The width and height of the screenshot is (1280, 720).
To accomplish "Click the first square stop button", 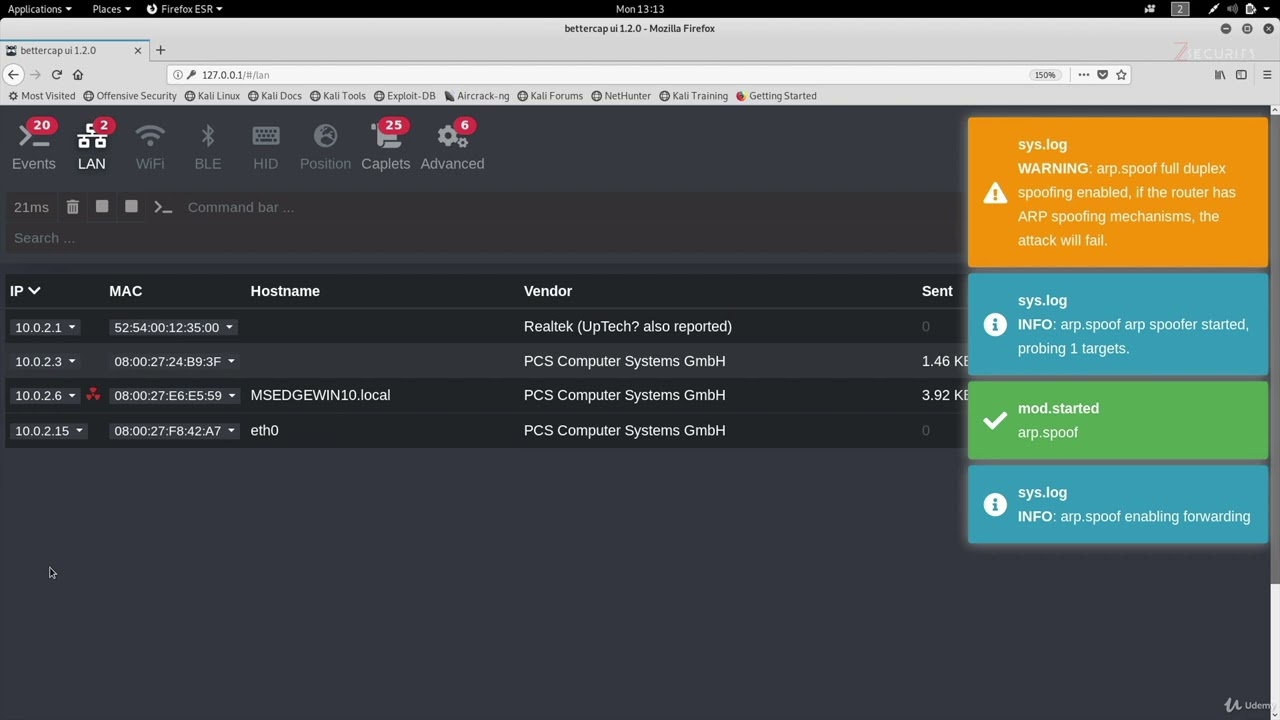I will pyautogui.click(x=102, y=206).
